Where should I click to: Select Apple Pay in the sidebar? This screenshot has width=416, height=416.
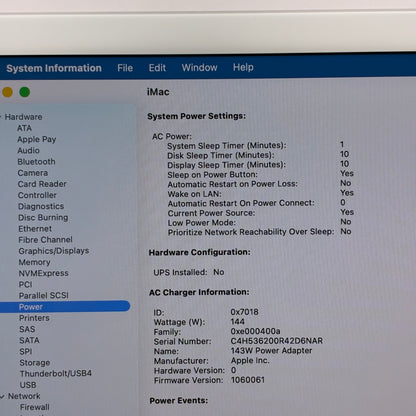click(37, 139)
